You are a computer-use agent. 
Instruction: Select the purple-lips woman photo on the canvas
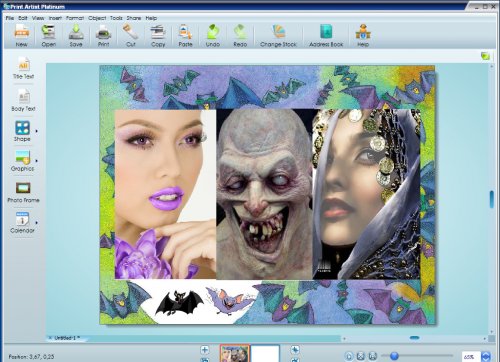point(165,195)
